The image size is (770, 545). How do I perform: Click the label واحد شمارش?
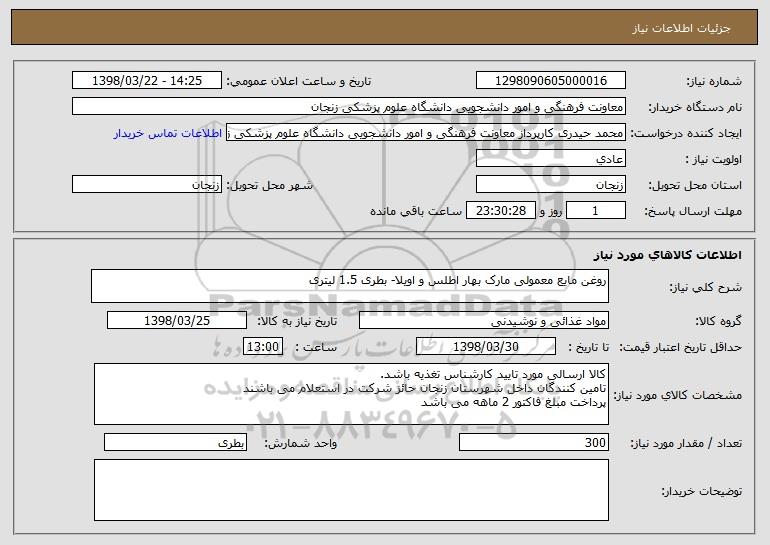point(301,443)
